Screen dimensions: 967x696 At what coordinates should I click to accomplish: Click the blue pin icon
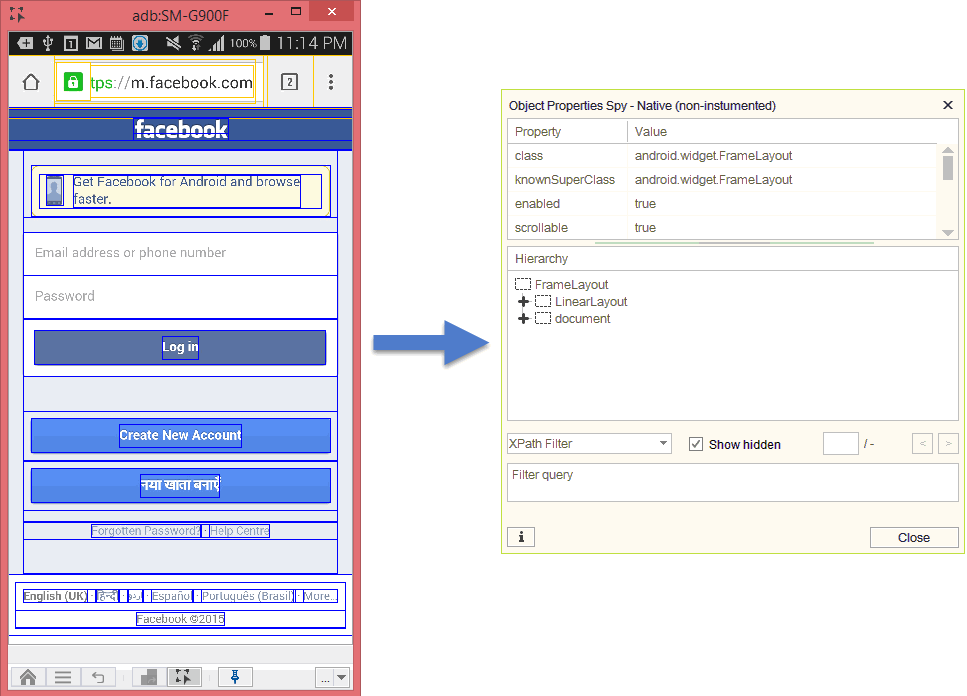[235, 677]
